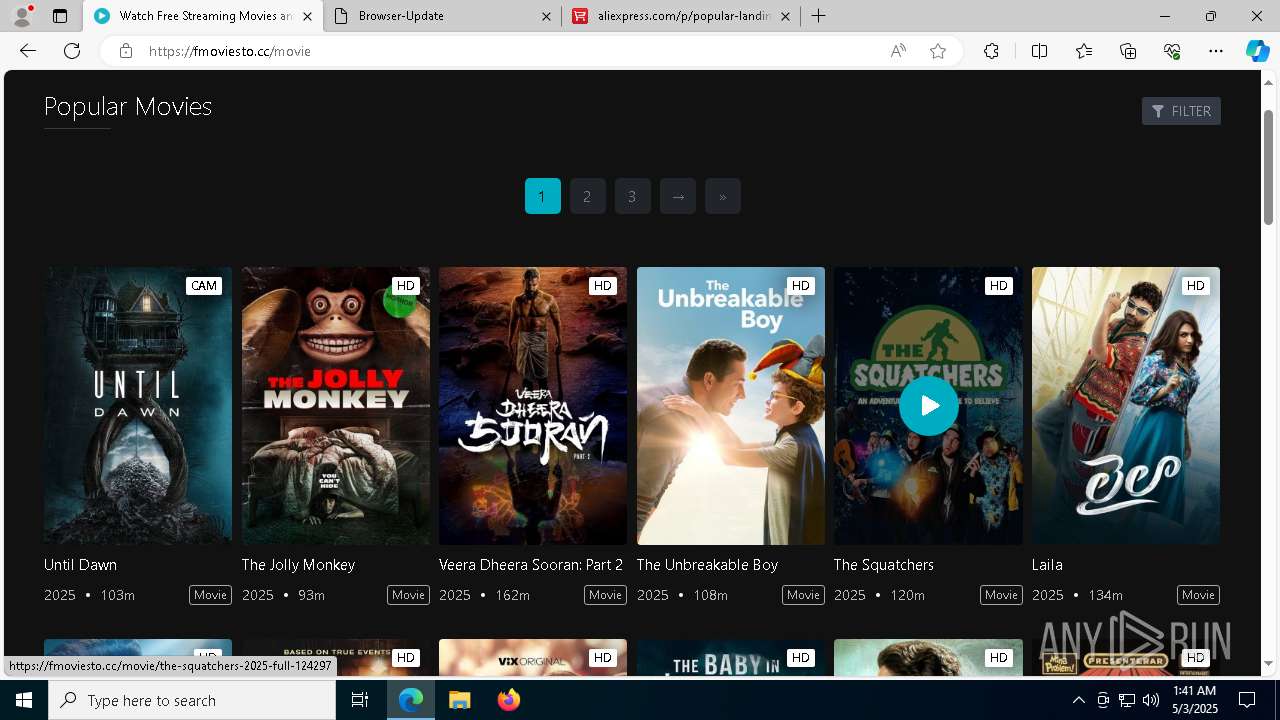Show hidden system tray icons
The width and height of the screenshot is (1280, 720).
click(x=1078, y=700)
